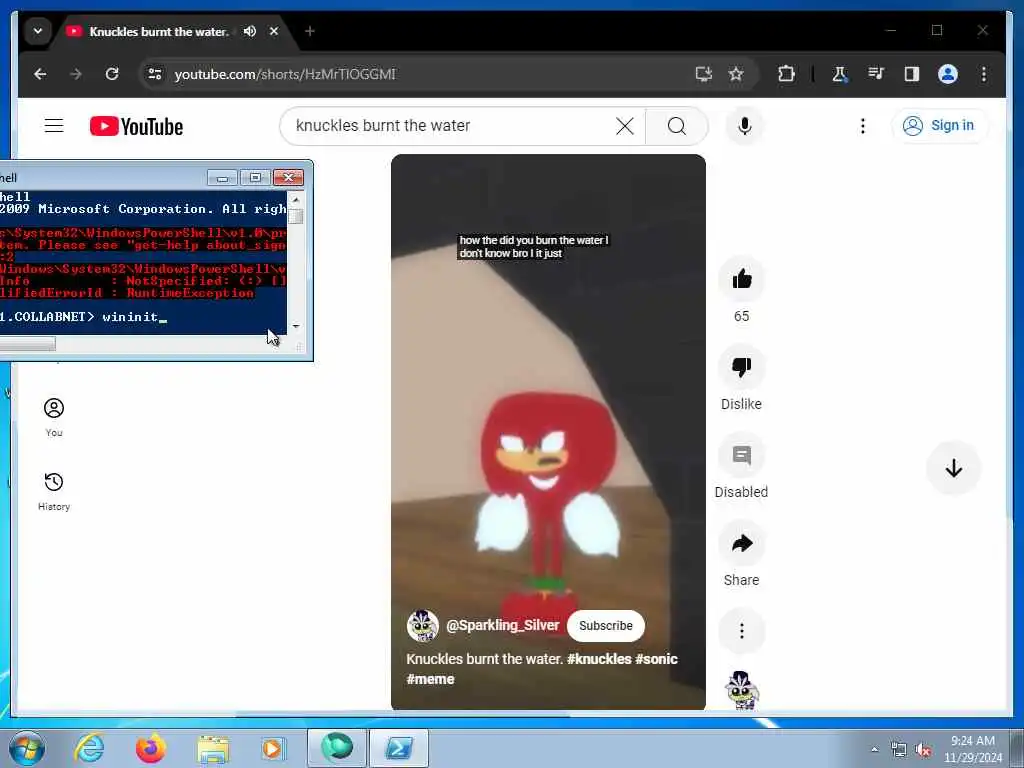Launch Firefox from the taskbar
This screenshot has width=1024, height=768.
[x=151, y=748]
